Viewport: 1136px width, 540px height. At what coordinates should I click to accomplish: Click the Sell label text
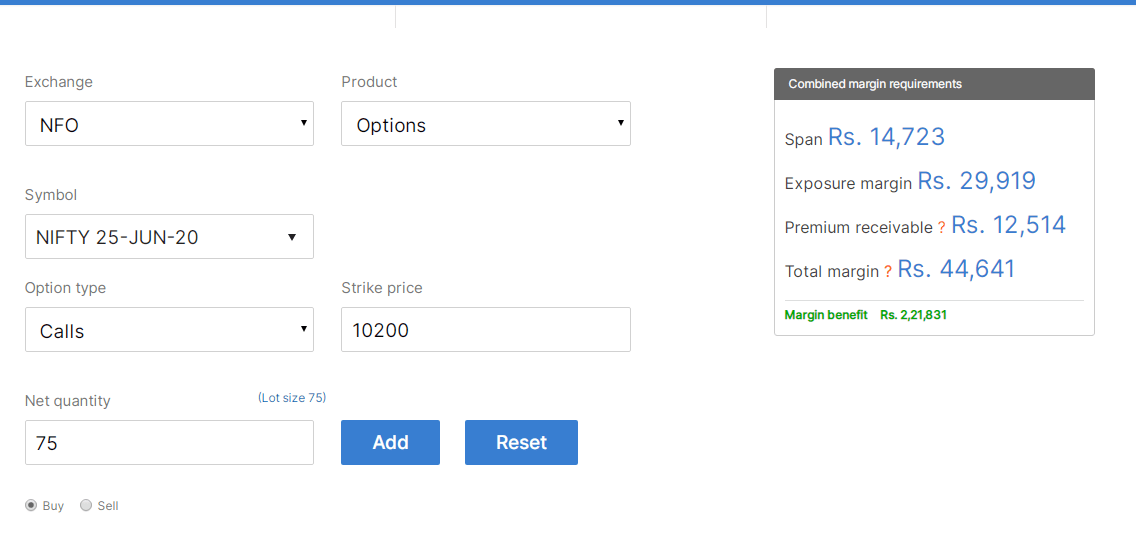click(108, 506)
